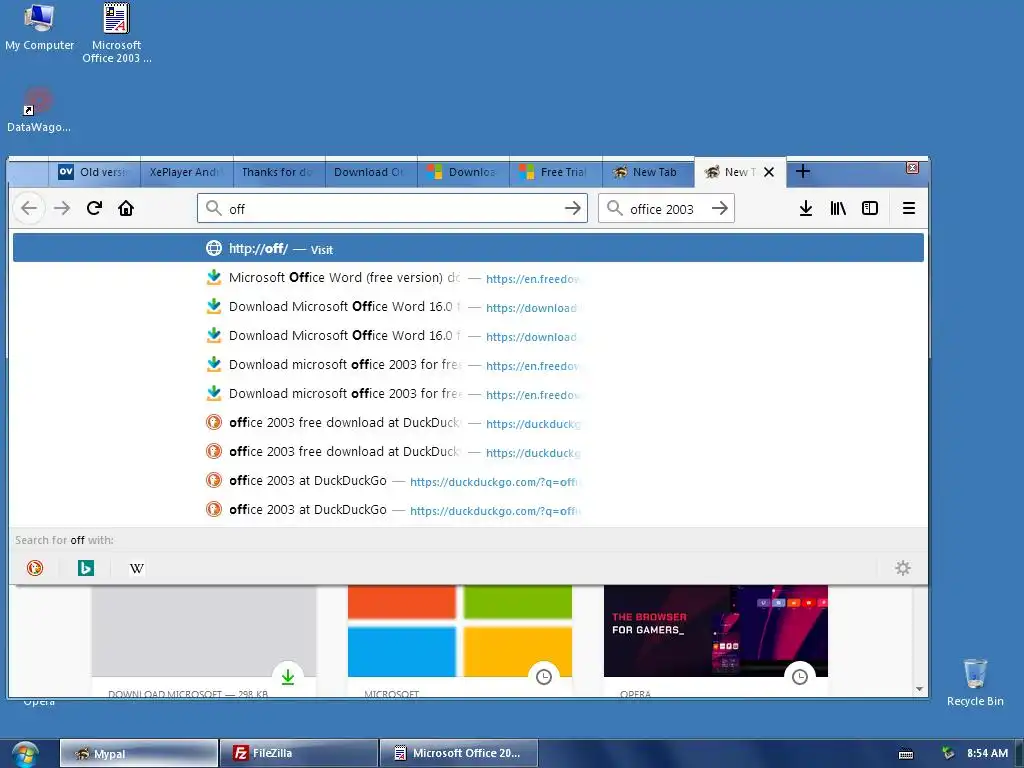Select first 'office 2003 free download at DuckDuckGo' suggestion
Viewport: 1024px width, 768px height.
coord(468,423)
